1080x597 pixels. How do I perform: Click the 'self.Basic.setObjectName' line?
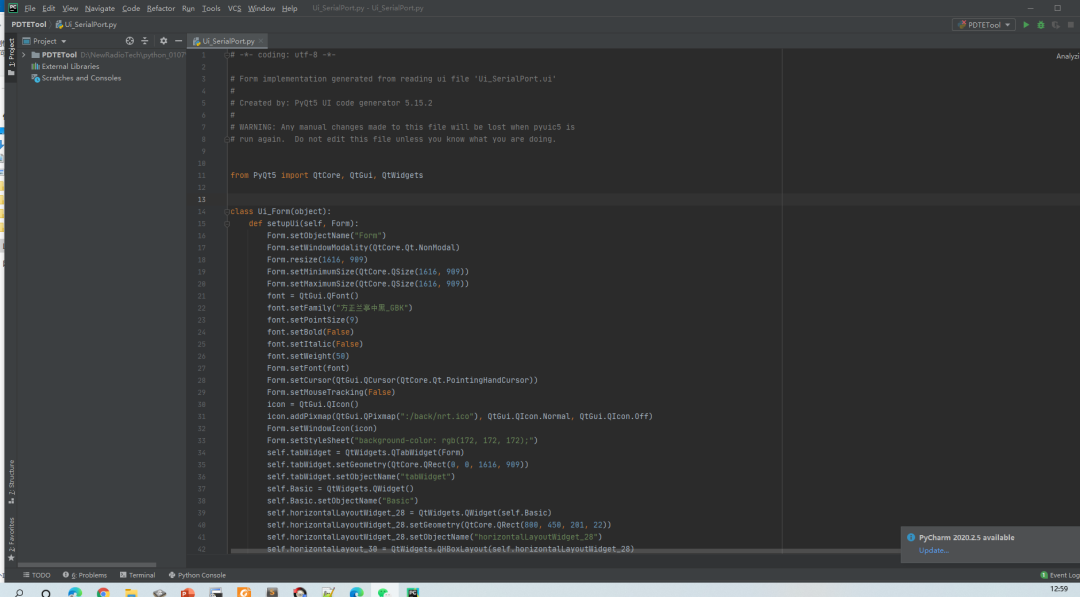[342, 501]
